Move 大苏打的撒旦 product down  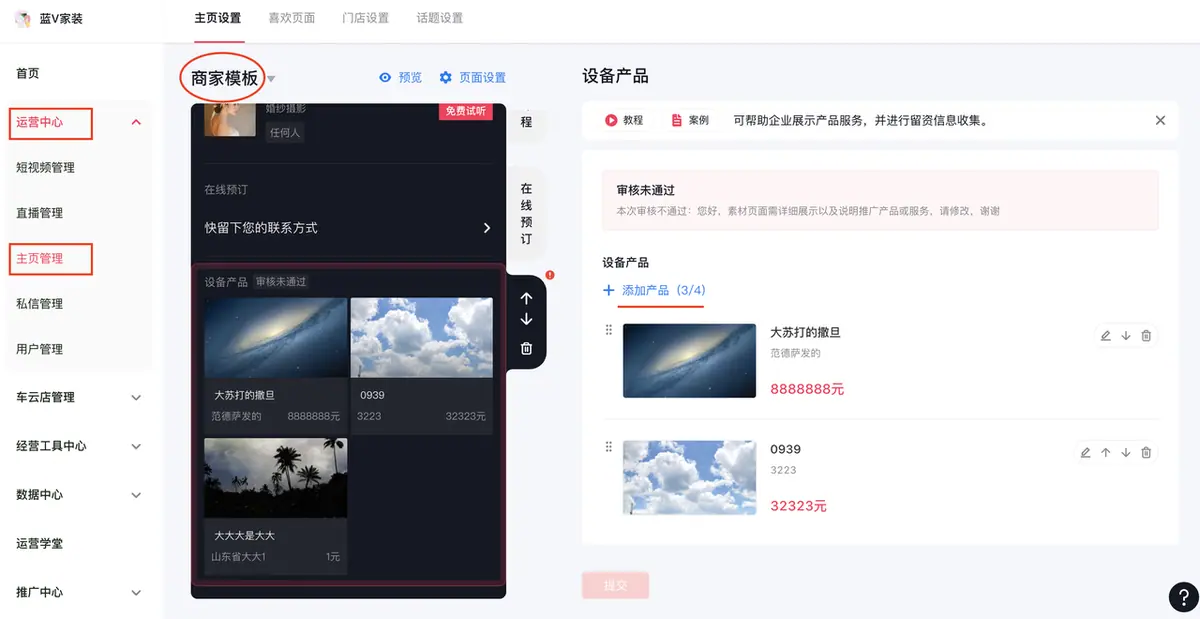point(1126,336)
